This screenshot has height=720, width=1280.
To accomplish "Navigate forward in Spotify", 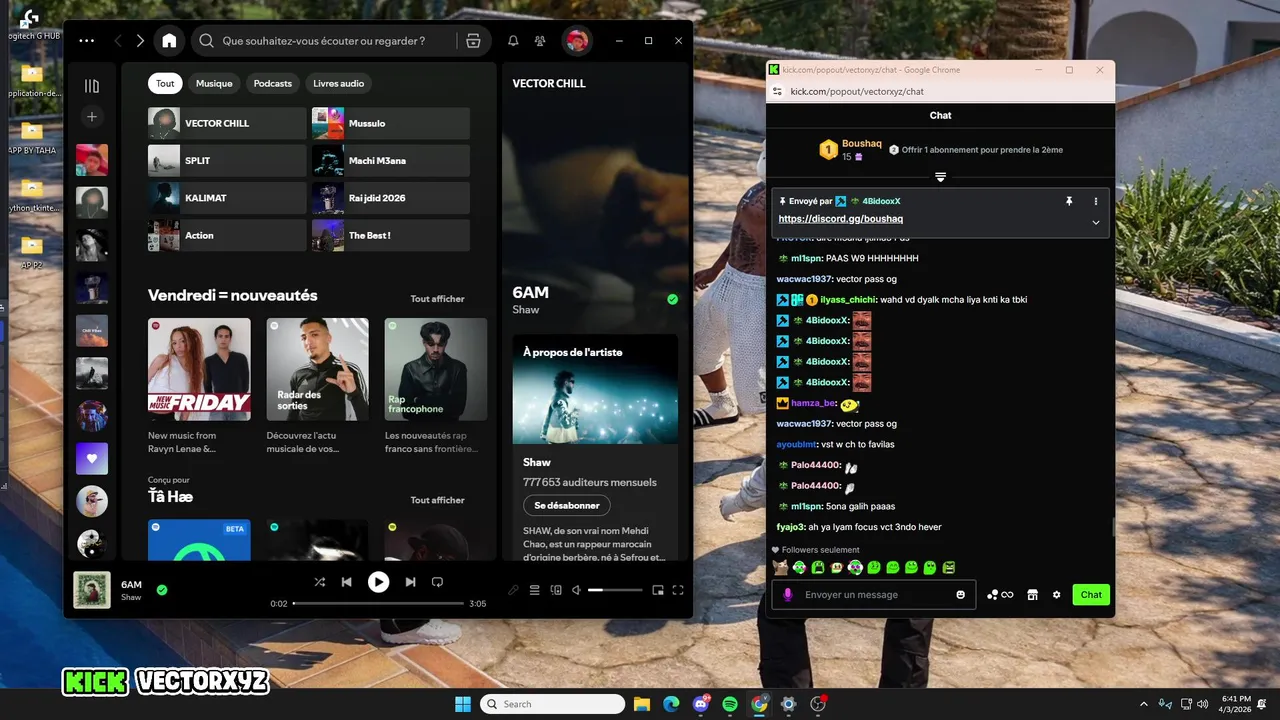I will pos(140,41).
